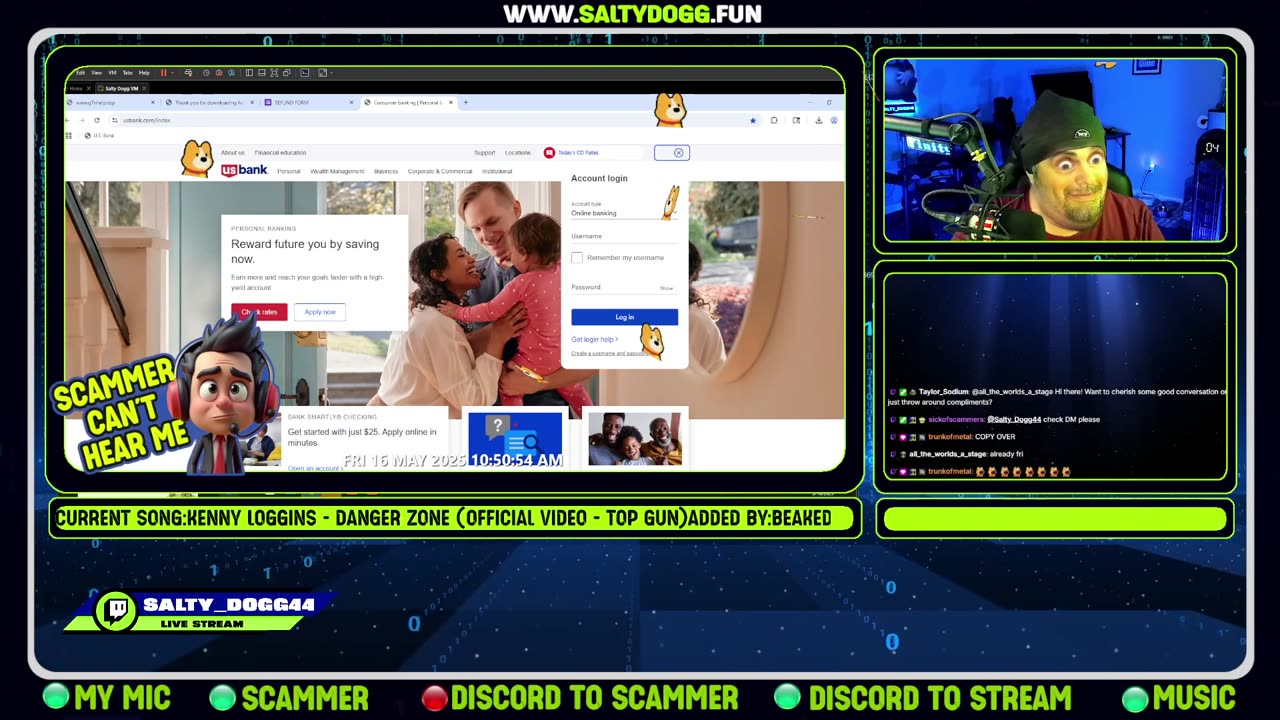The width and height of the screenshot is (1280, 720).
Task: Click the Apply now button
Action: [x=320, y=312]
